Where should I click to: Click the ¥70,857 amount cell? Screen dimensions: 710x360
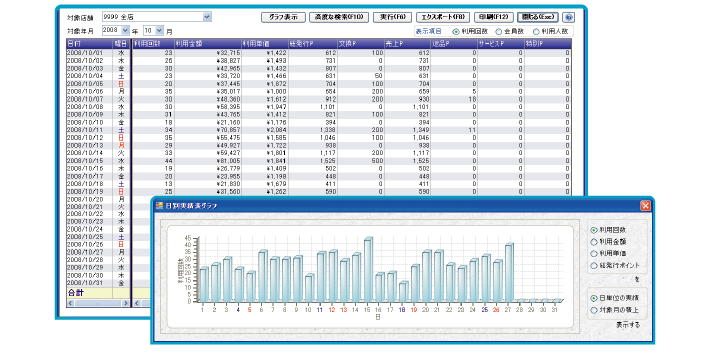pos(208,130)
